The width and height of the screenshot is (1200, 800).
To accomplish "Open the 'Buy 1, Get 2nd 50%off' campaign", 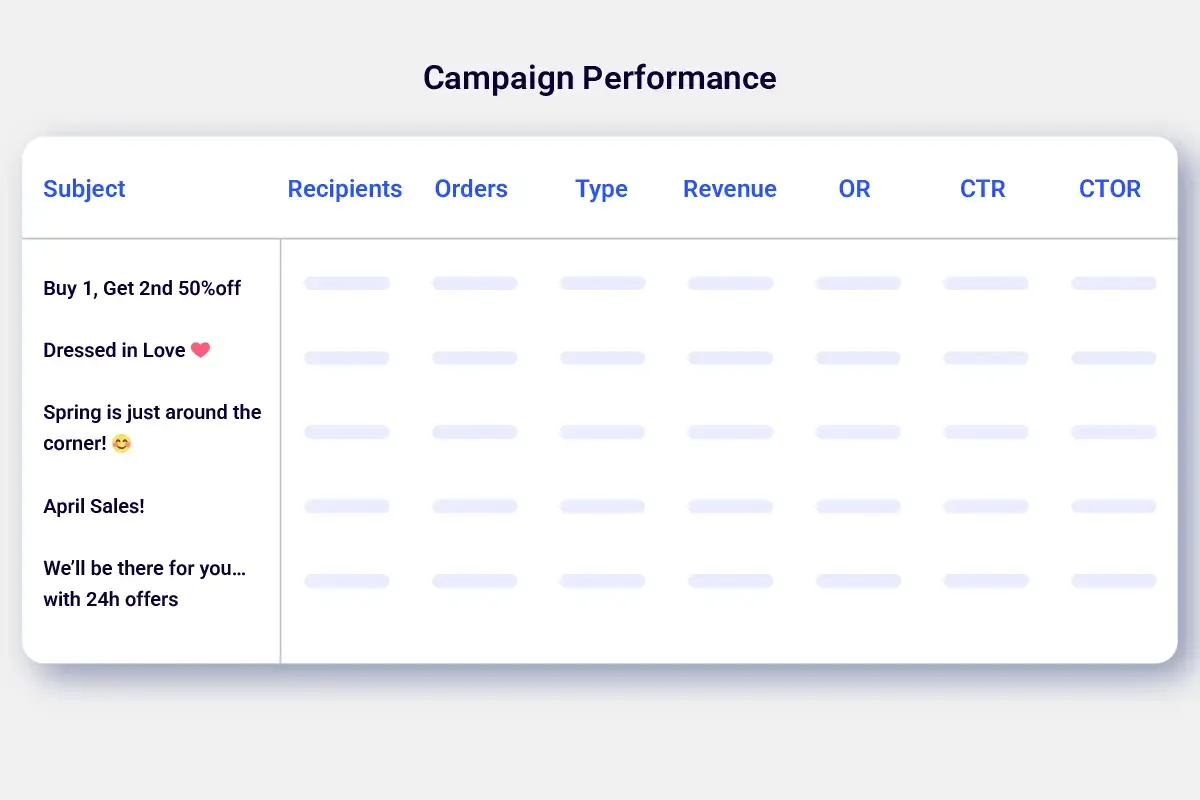I will pyautogui.click(x=142, y=289).
